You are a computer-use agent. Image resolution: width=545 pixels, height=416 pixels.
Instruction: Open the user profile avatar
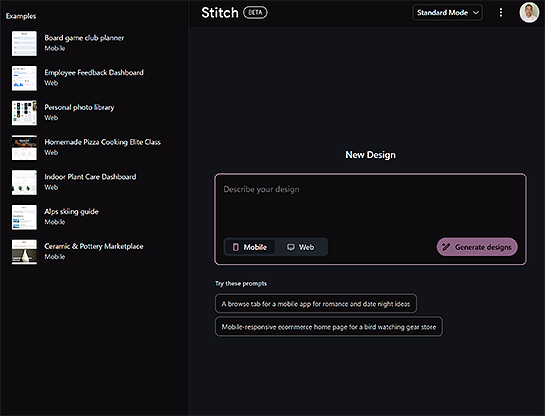(529, 13)
